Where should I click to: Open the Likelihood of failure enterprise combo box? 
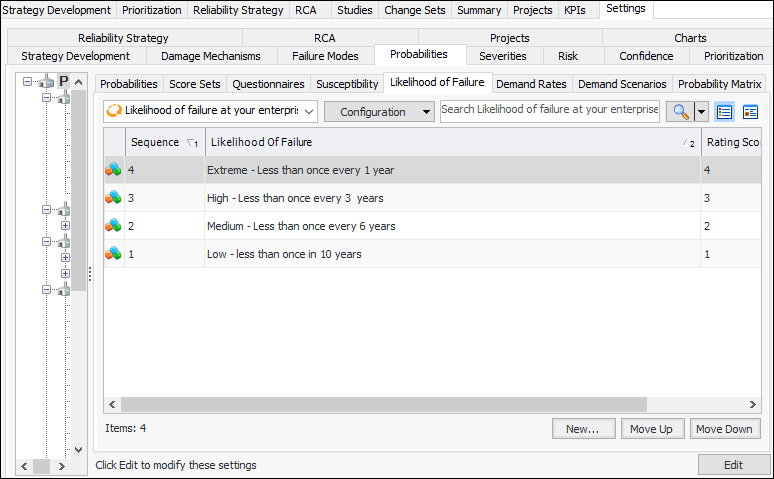210,112
